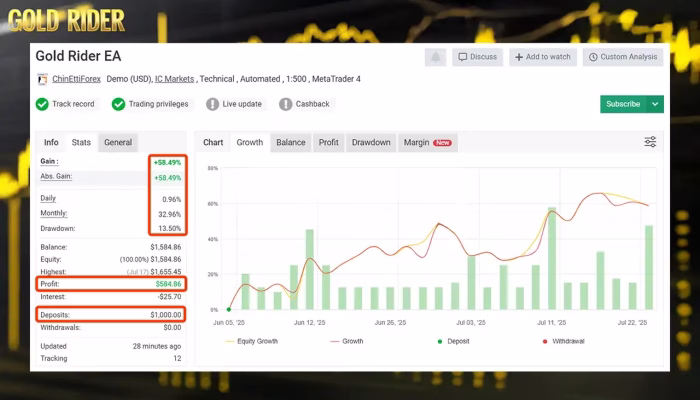The height and width of the screenshot is (400, 700).
Task: Click the ChinEttiForex avatar image
Action: 42,79
